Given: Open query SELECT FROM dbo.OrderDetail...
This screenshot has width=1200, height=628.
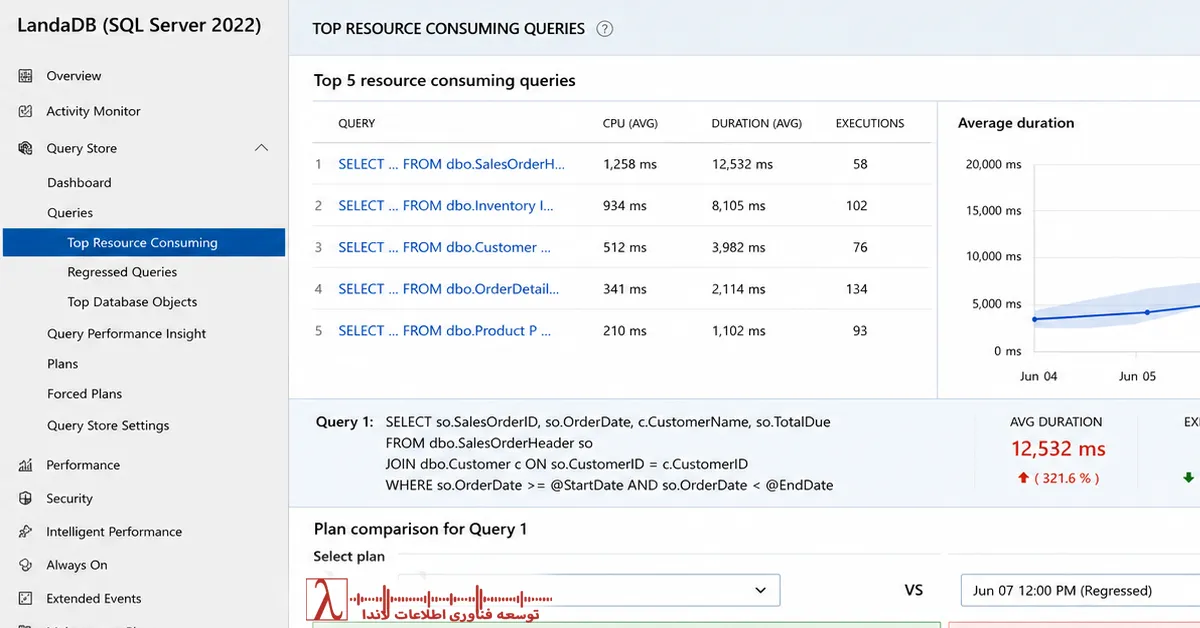Looking at the screenshot, I should pos(448,289).
